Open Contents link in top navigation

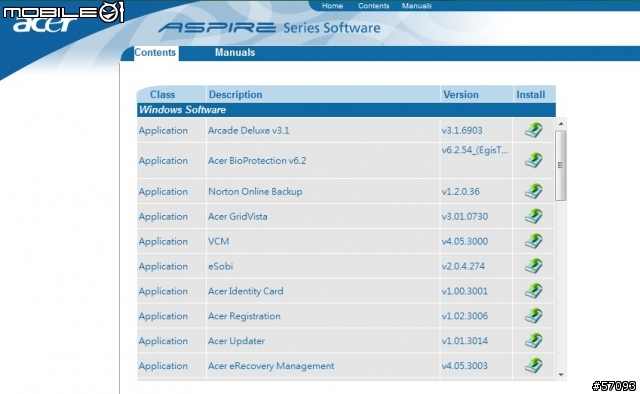[x=373, y=6]
